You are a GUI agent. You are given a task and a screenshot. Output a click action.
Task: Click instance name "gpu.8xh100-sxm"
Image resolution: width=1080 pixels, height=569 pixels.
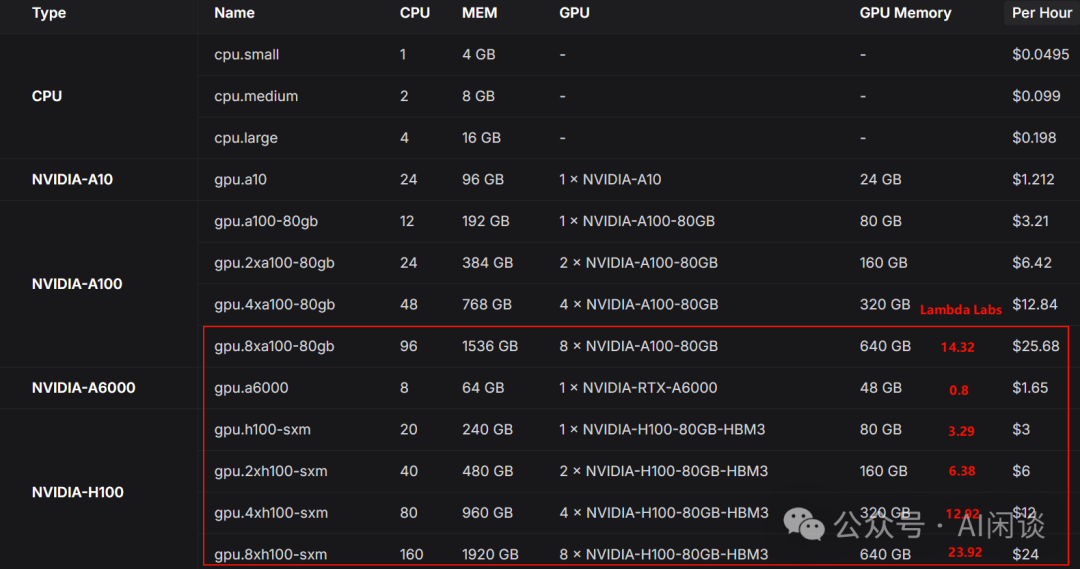[271, 555]
